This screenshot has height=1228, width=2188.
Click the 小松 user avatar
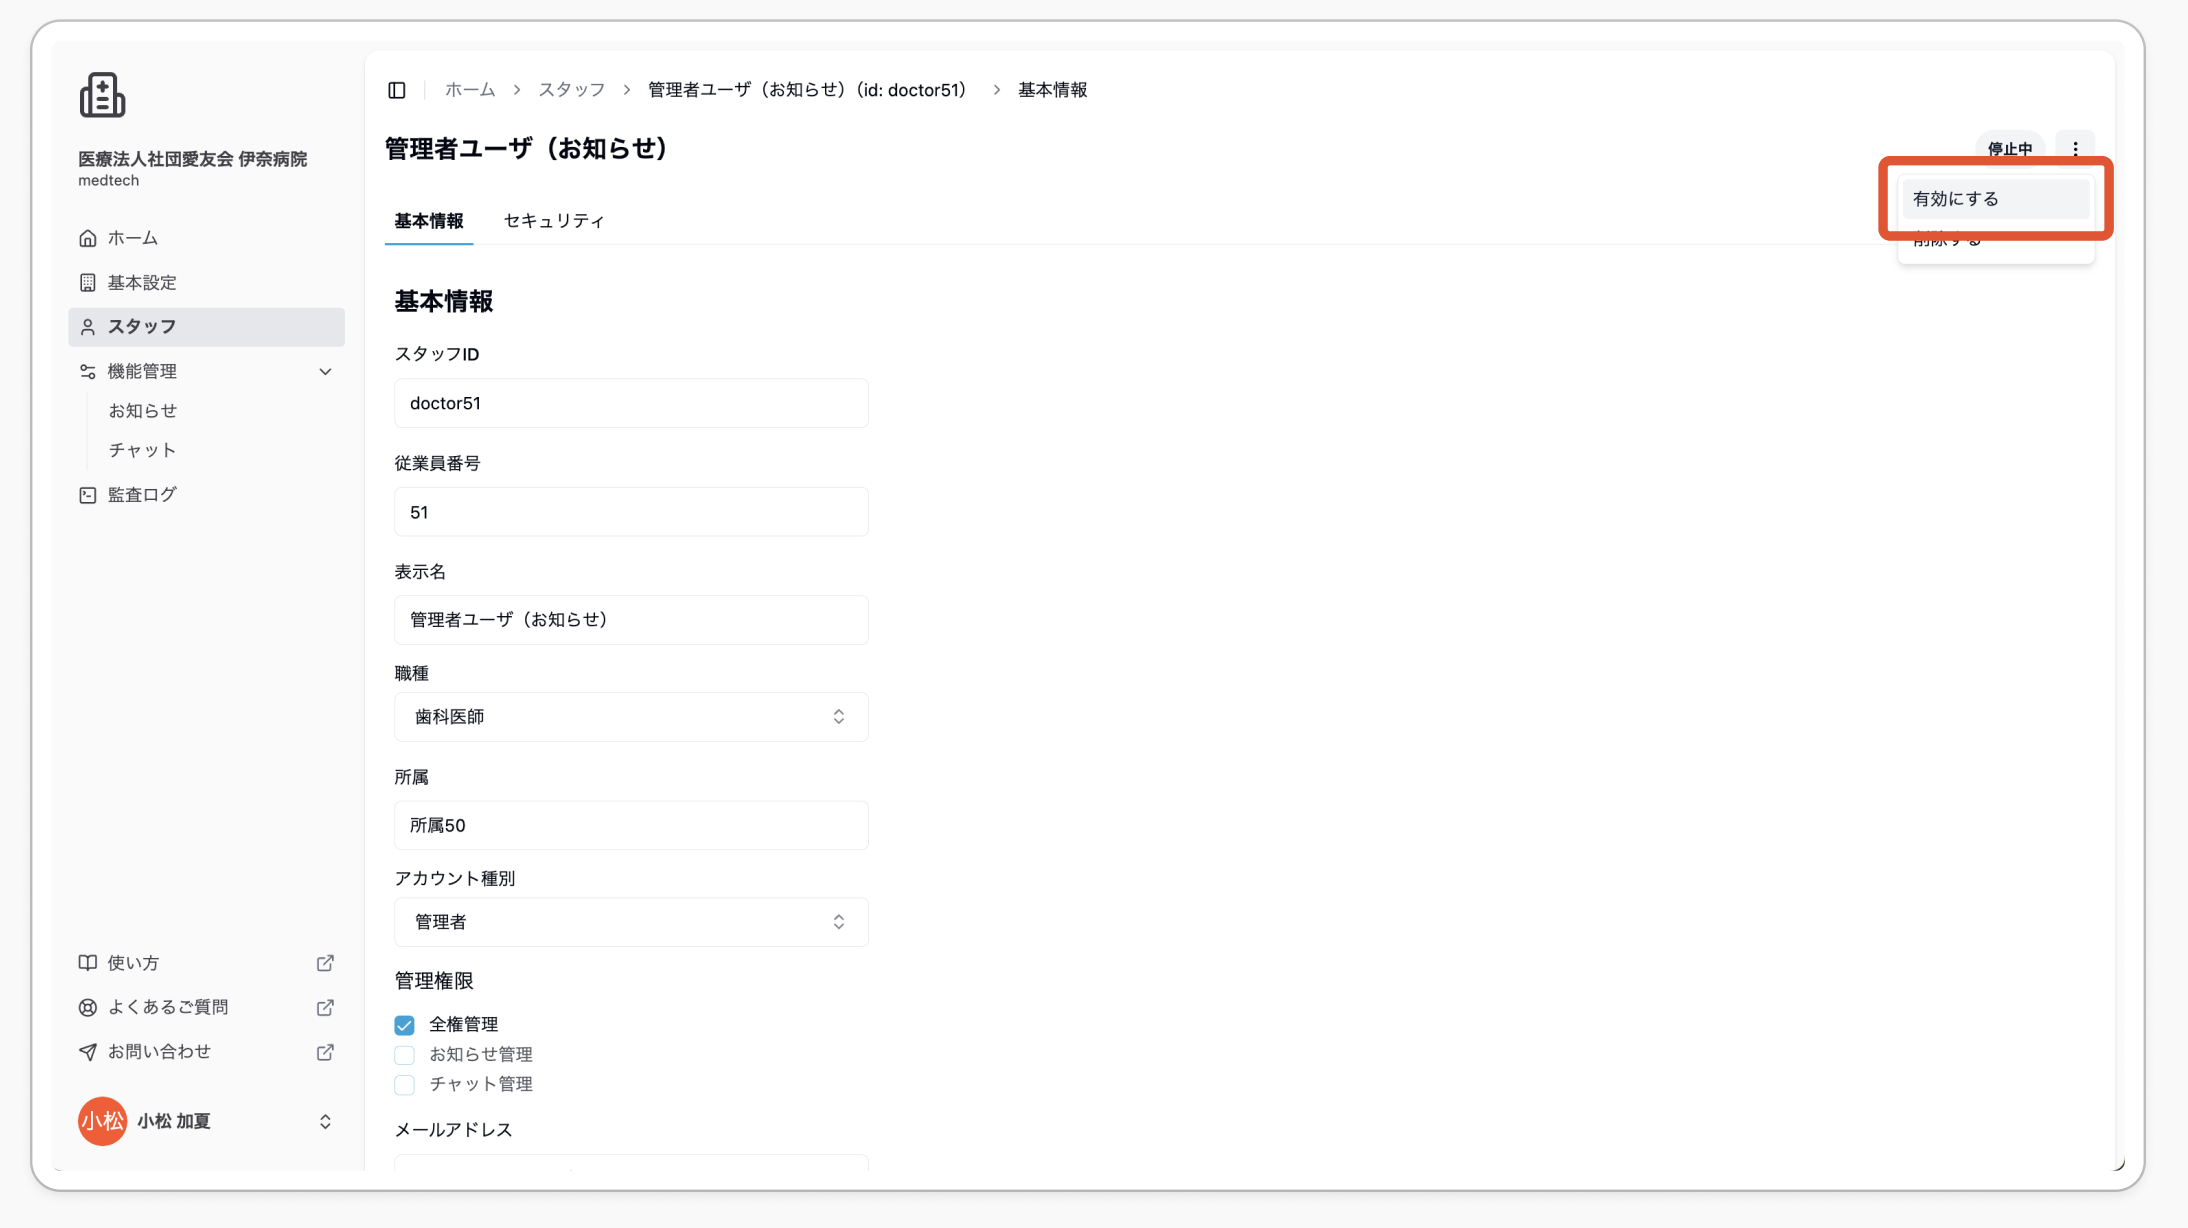coord(102,1121)
